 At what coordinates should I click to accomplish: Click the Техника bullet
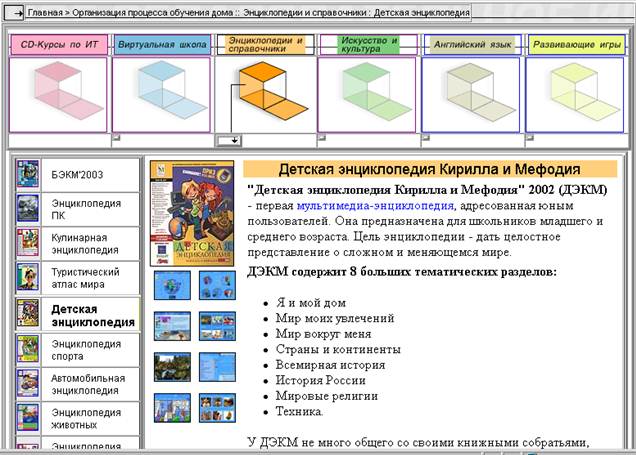(x=299, y=412)
